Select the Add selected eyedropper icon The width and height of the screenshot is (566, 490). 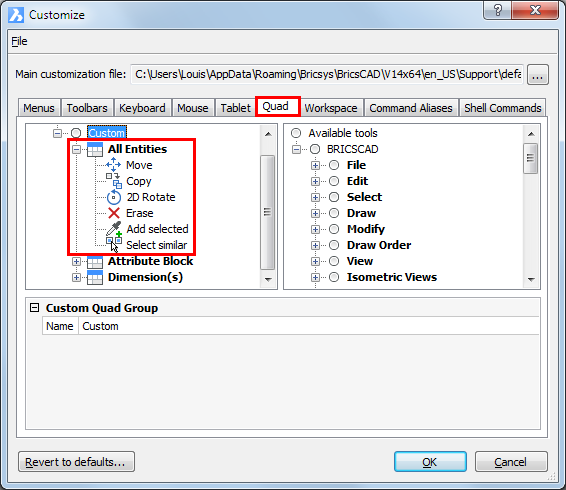(x=114, y=229)
